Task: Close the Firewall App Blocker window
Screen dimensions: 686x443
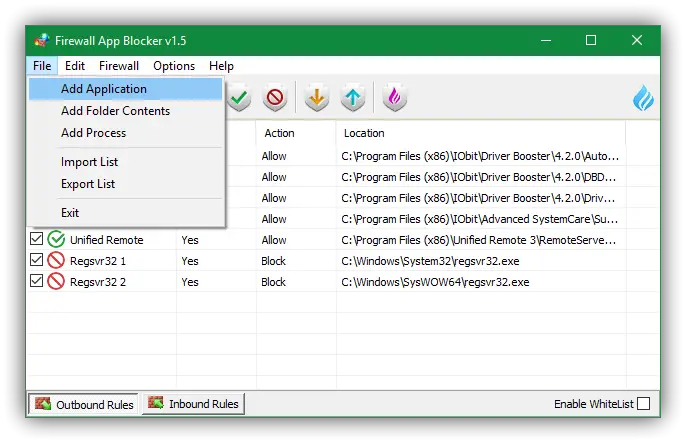Action: [637, 41]
